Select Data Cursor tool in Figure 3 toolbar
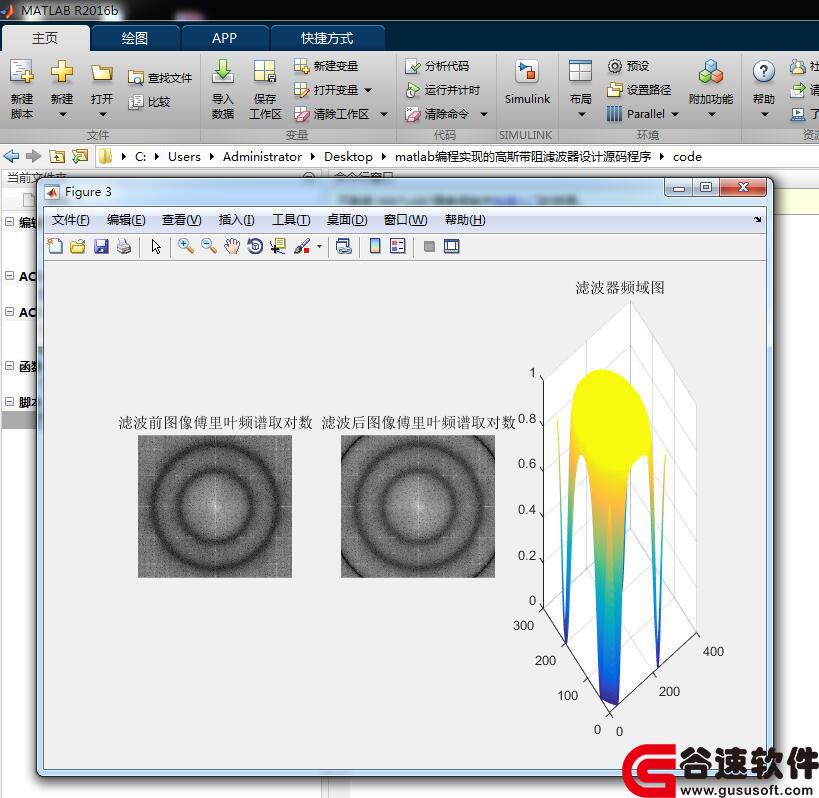Screen dimensions: 819x798 pyautogui.click(x=278, y=246)
